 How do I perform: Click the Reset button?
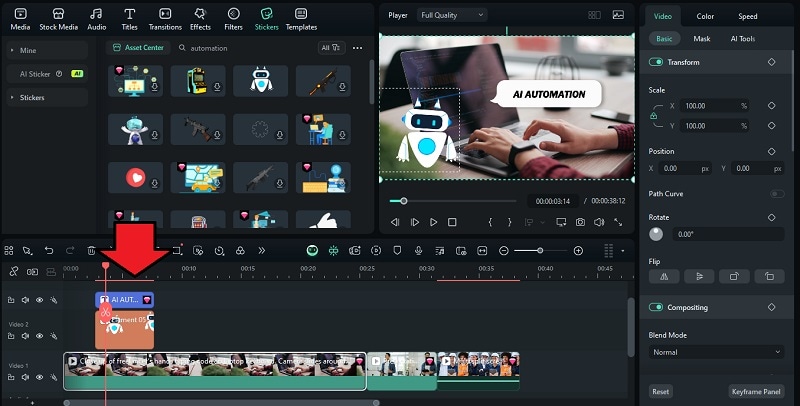pos(660,392)
